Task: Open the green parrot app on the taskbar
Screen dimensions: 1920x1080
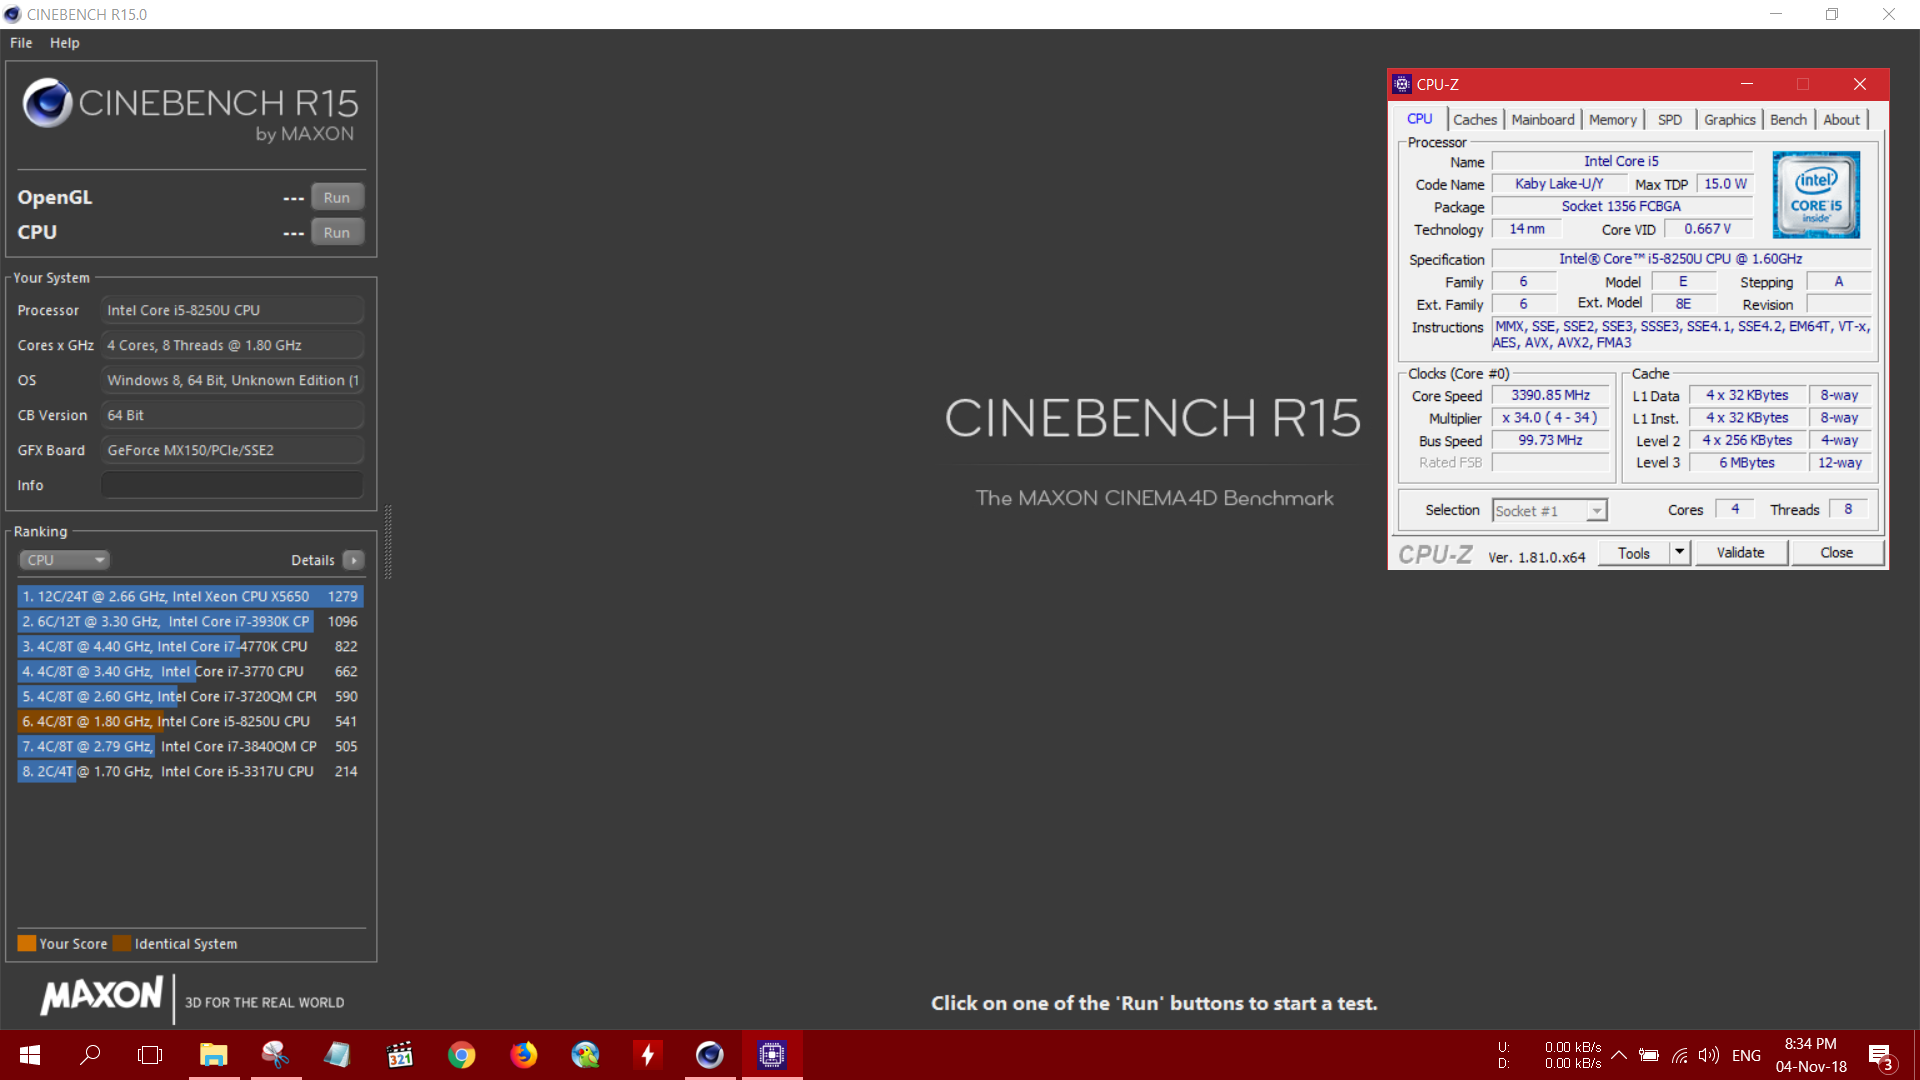Action: [585, 1055]
